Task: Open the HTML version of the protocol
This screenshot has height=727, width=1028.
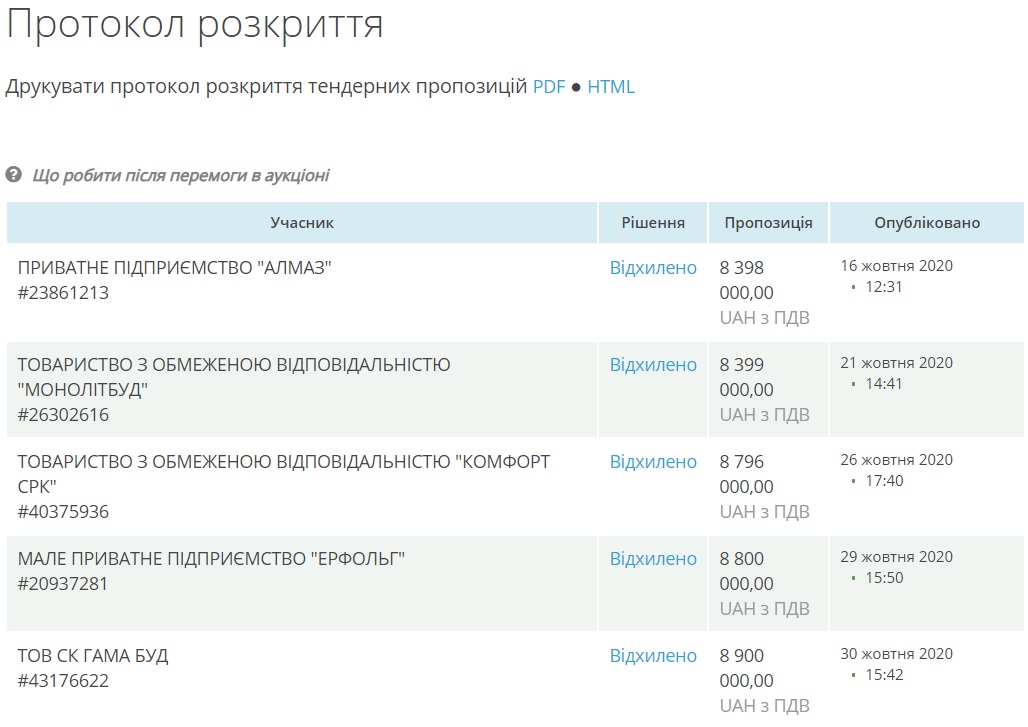Action: [x=610, y=87]
